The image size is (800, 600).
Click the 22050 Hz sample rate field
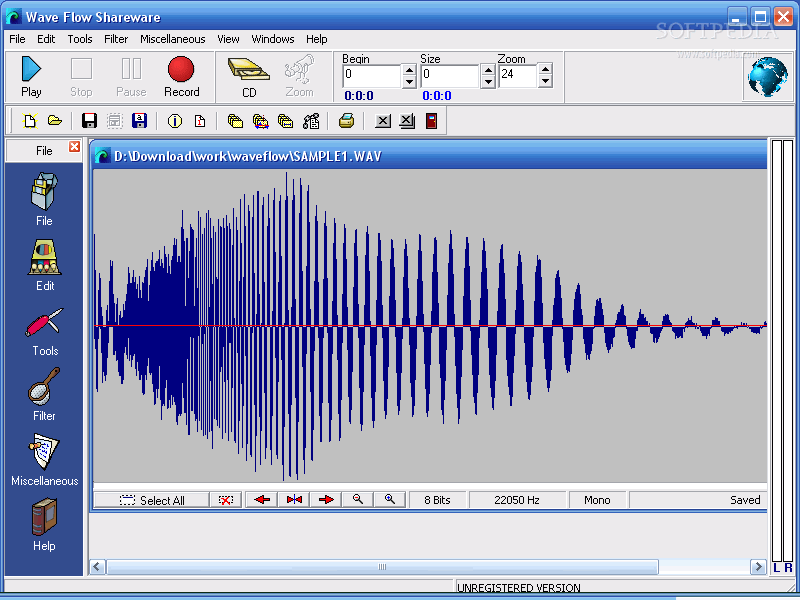pos(517,500)
